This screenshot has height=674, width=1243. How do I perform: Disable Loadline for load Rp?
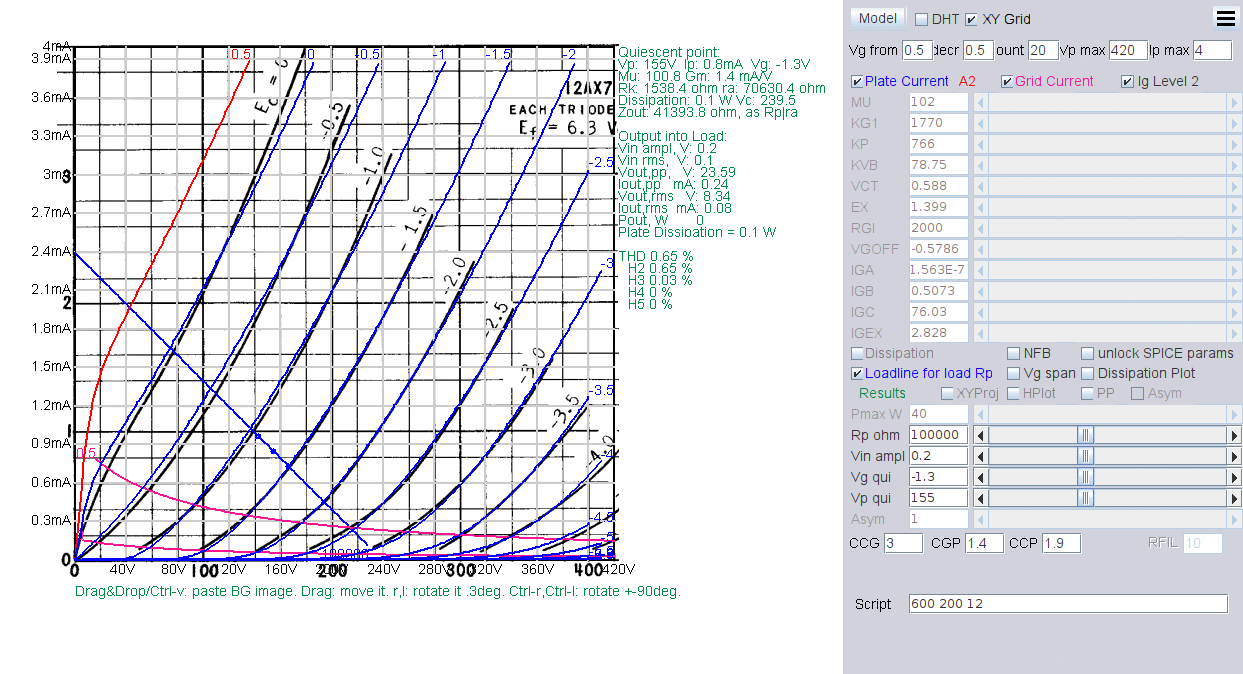857,373
